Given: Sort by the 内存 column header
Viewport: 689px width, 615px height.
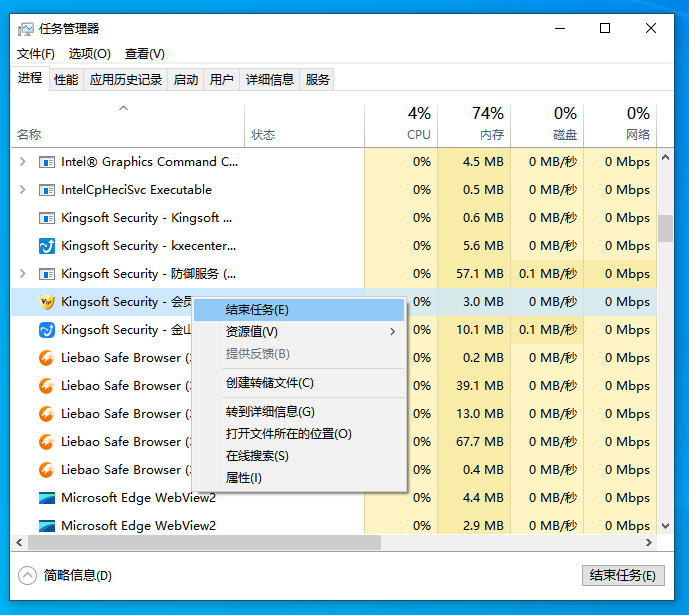Looking at the screenshot, I should tap(474, 125).
